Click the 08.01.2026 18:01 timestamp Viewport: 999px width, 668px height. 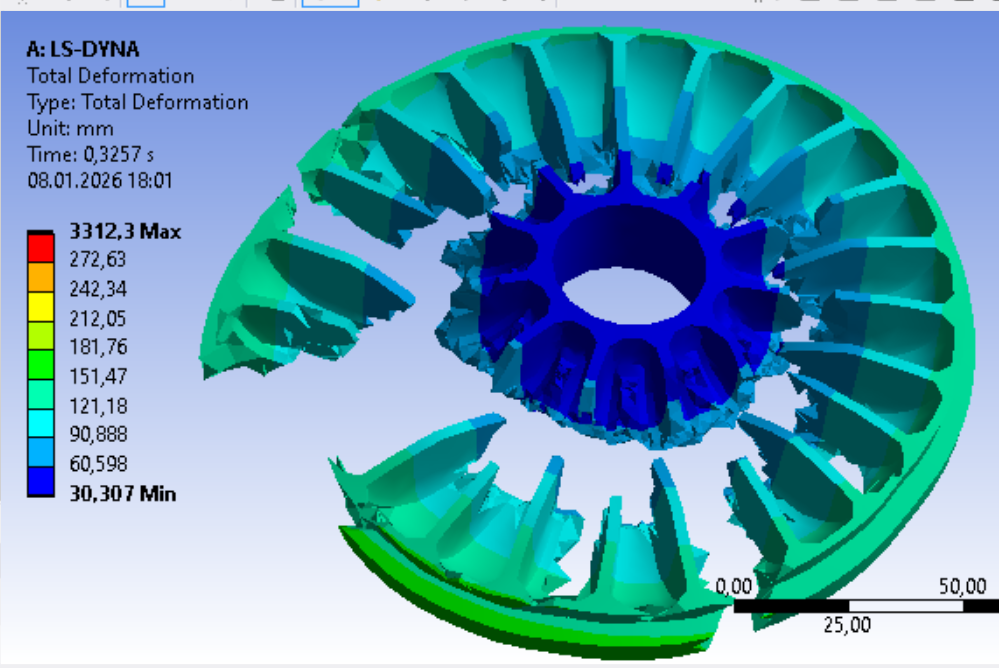click(x=101, y=180)
